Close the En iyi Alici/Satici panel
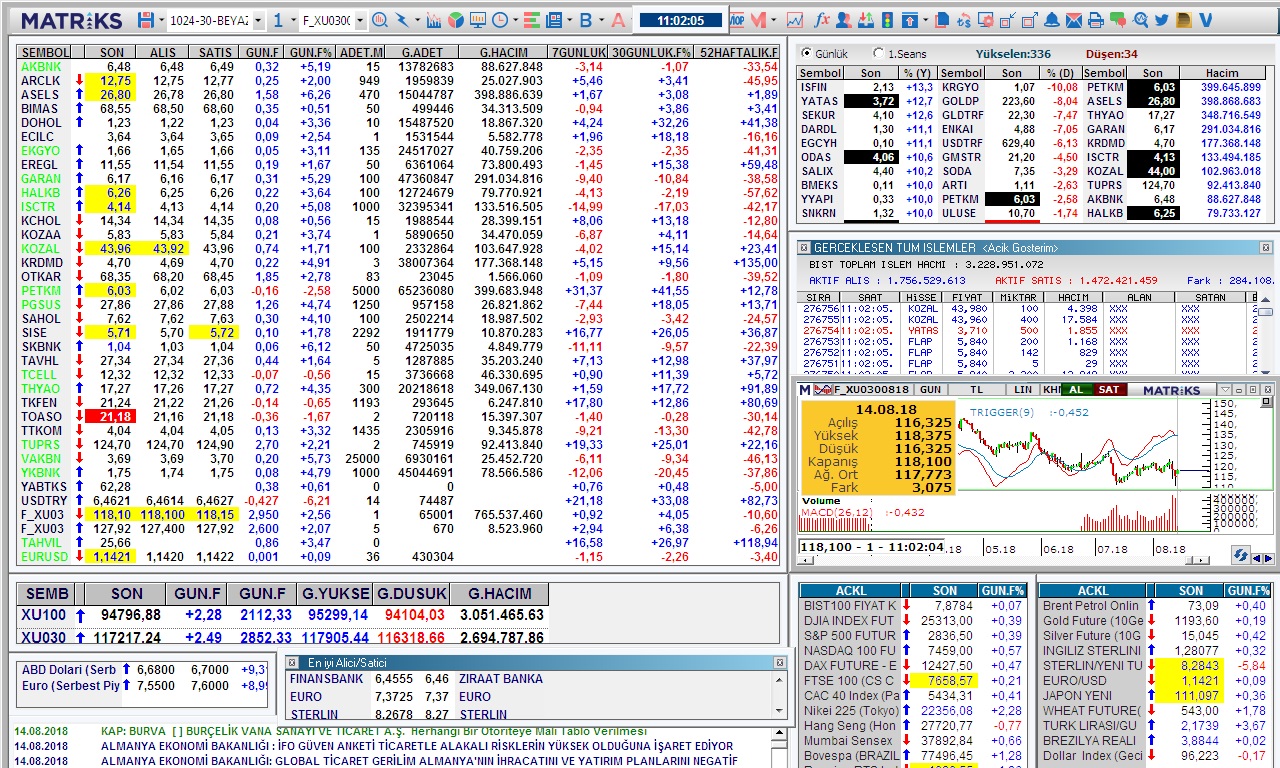The width and height of the screenshot is (1280, 768). click(x=780, y=662)
